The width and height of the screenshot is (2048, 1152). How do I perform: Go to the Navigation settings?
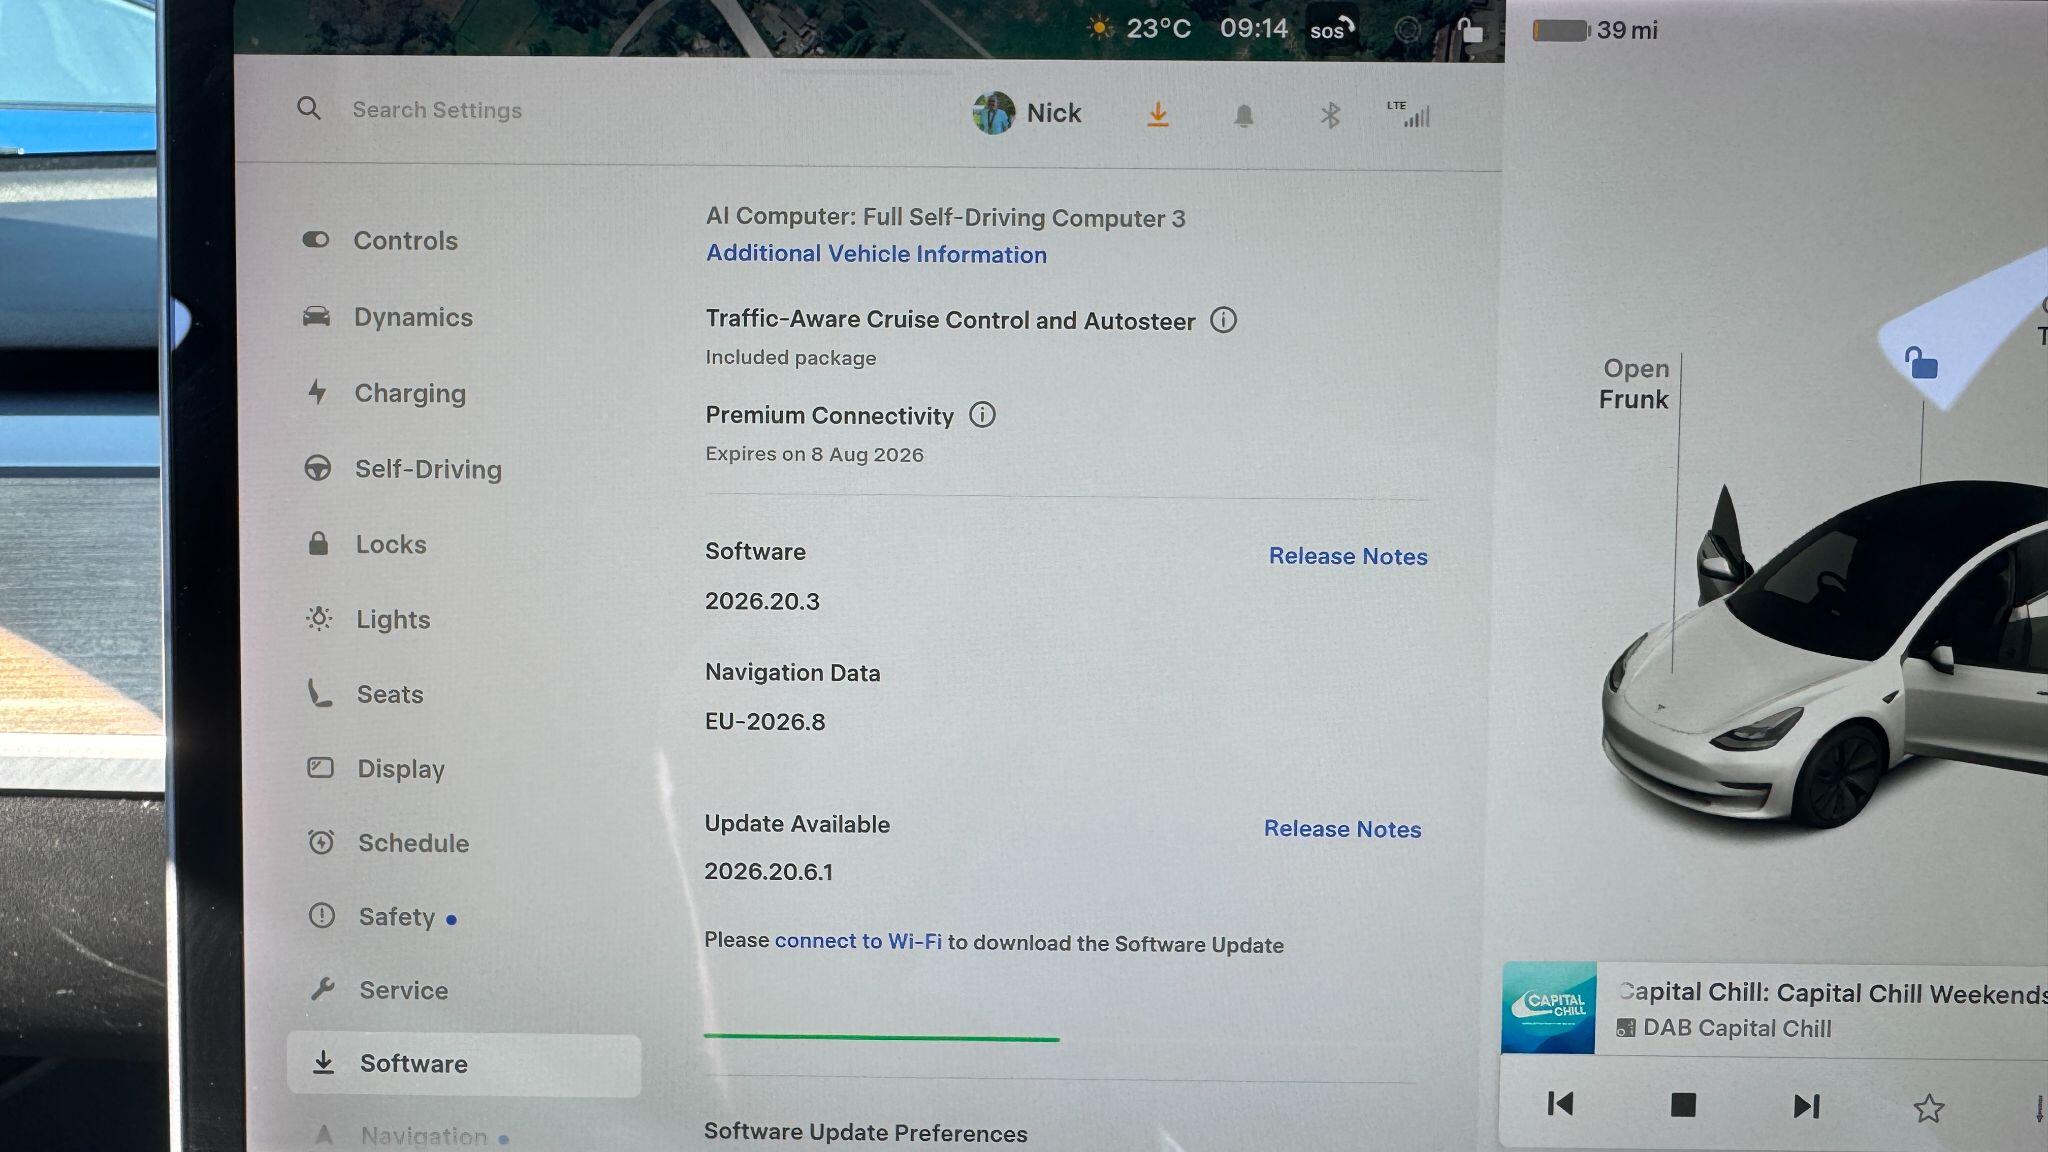tap(410, 1136)
